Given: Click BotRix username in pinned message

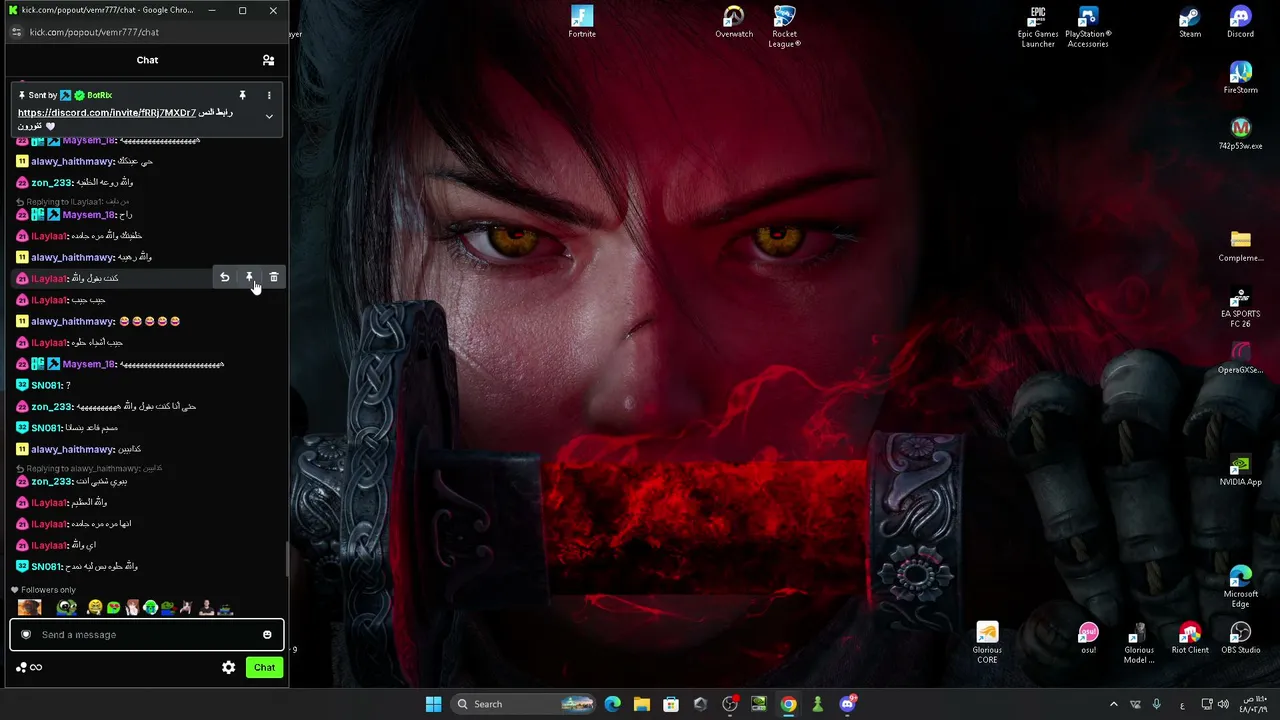Looking at the screenshot, I should pyautogui.click(x=99, y=95).
